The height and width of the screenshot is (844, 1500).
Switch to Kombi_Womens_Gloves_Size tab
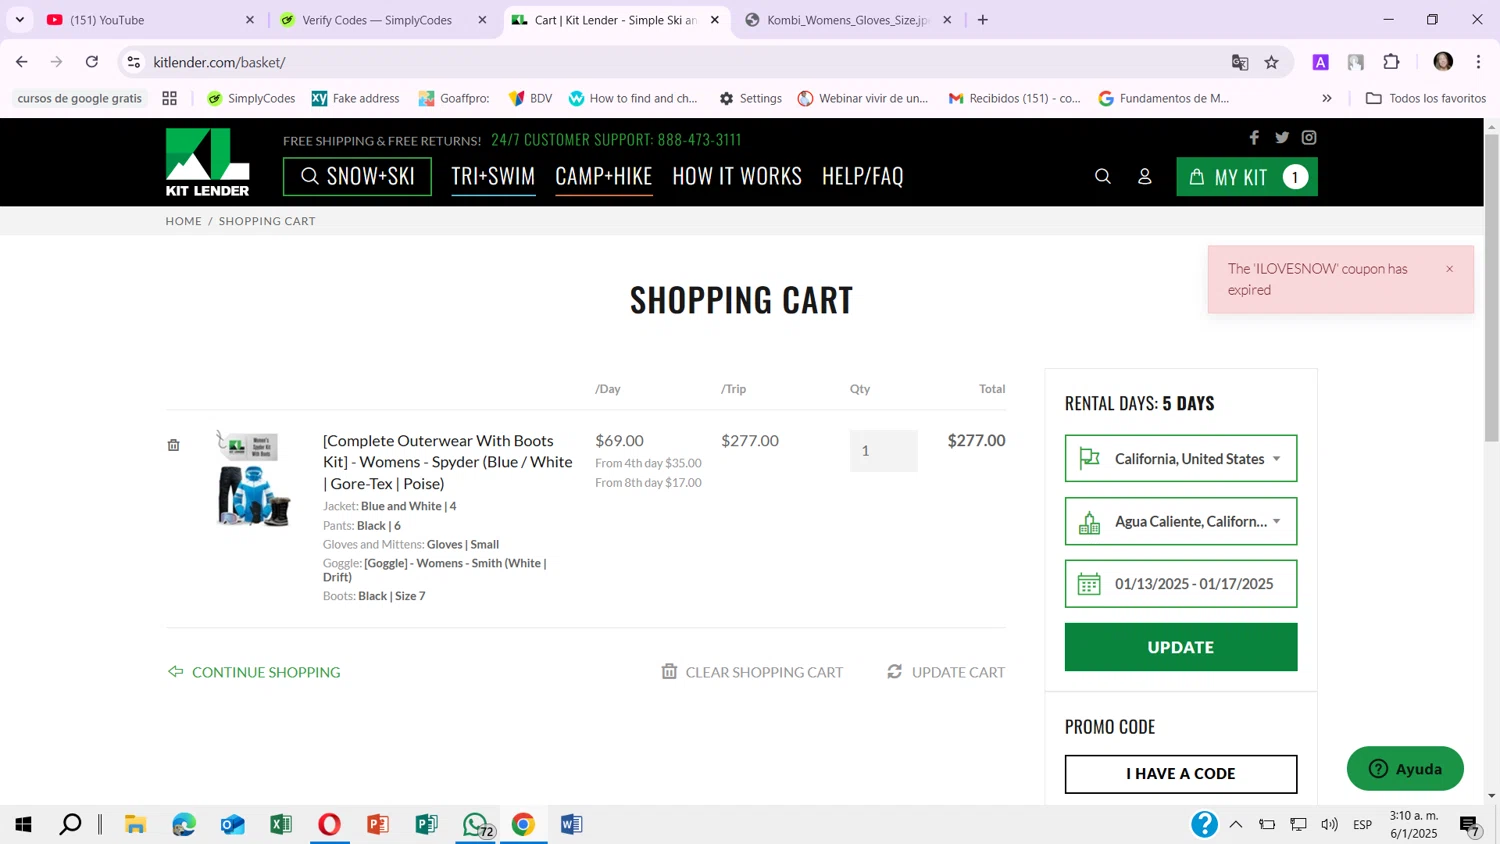[846, 20]
